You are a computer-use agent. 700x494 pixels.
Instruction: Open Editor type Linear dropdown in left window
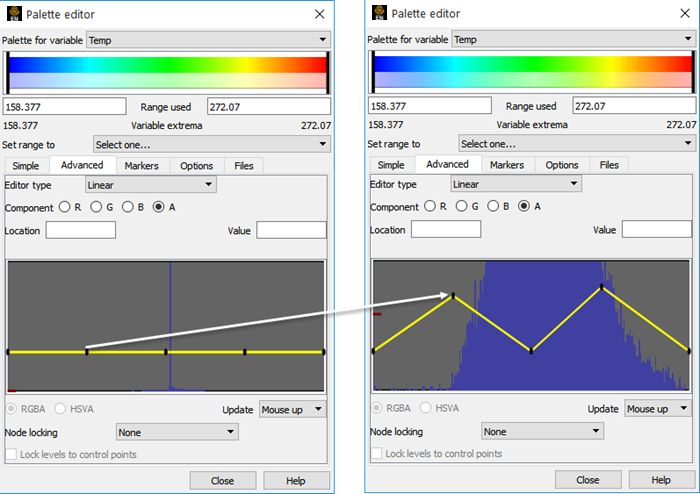coord(151,185)
